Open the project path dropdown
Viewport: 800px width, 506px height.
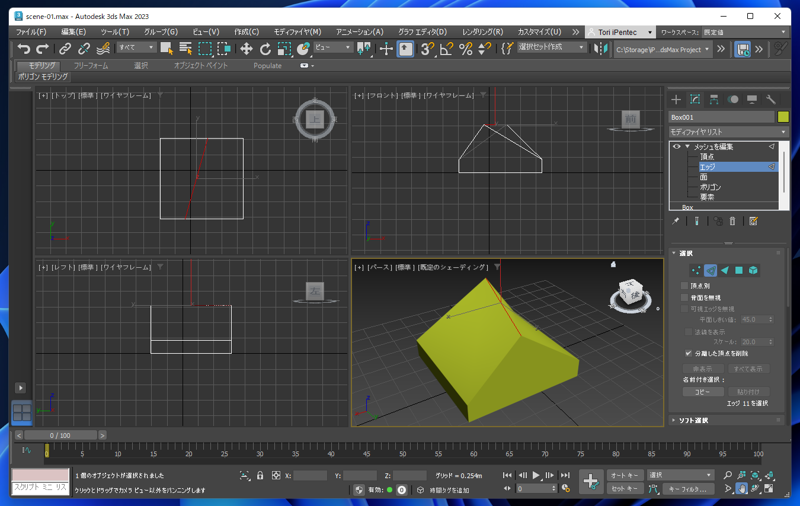[662, 49]
